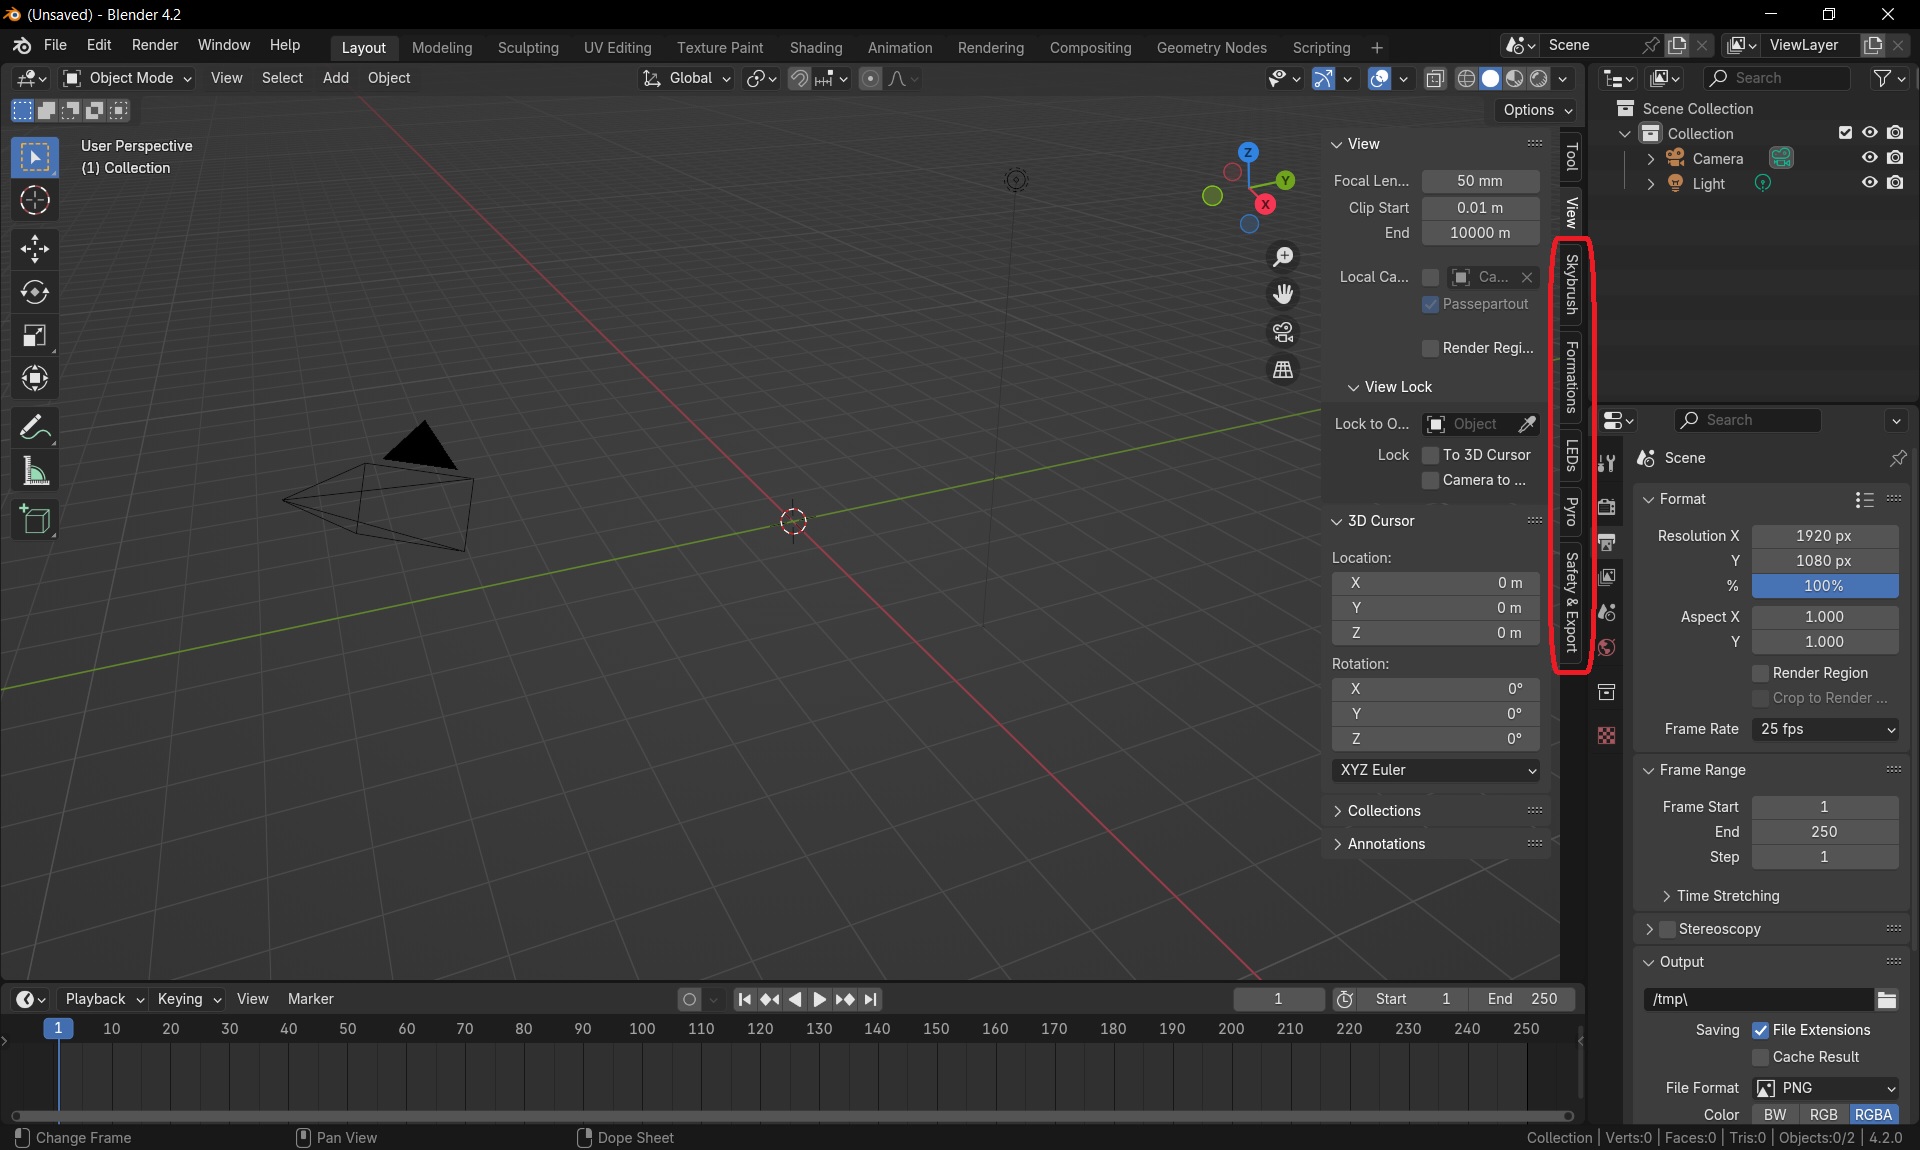Select the Move tool in toolbar
This screenshot has height=1150, width=1920.
point(34,248)
